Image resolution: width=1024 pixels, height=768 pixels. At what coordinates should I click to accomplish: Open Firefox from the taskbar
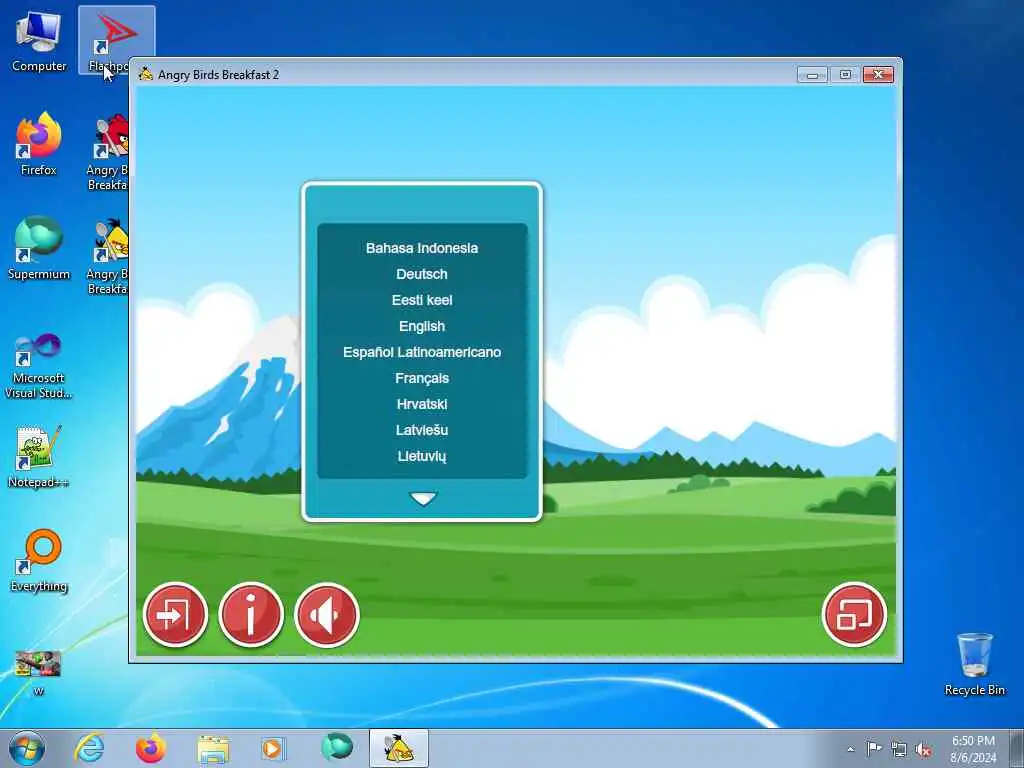pos(151,748)
